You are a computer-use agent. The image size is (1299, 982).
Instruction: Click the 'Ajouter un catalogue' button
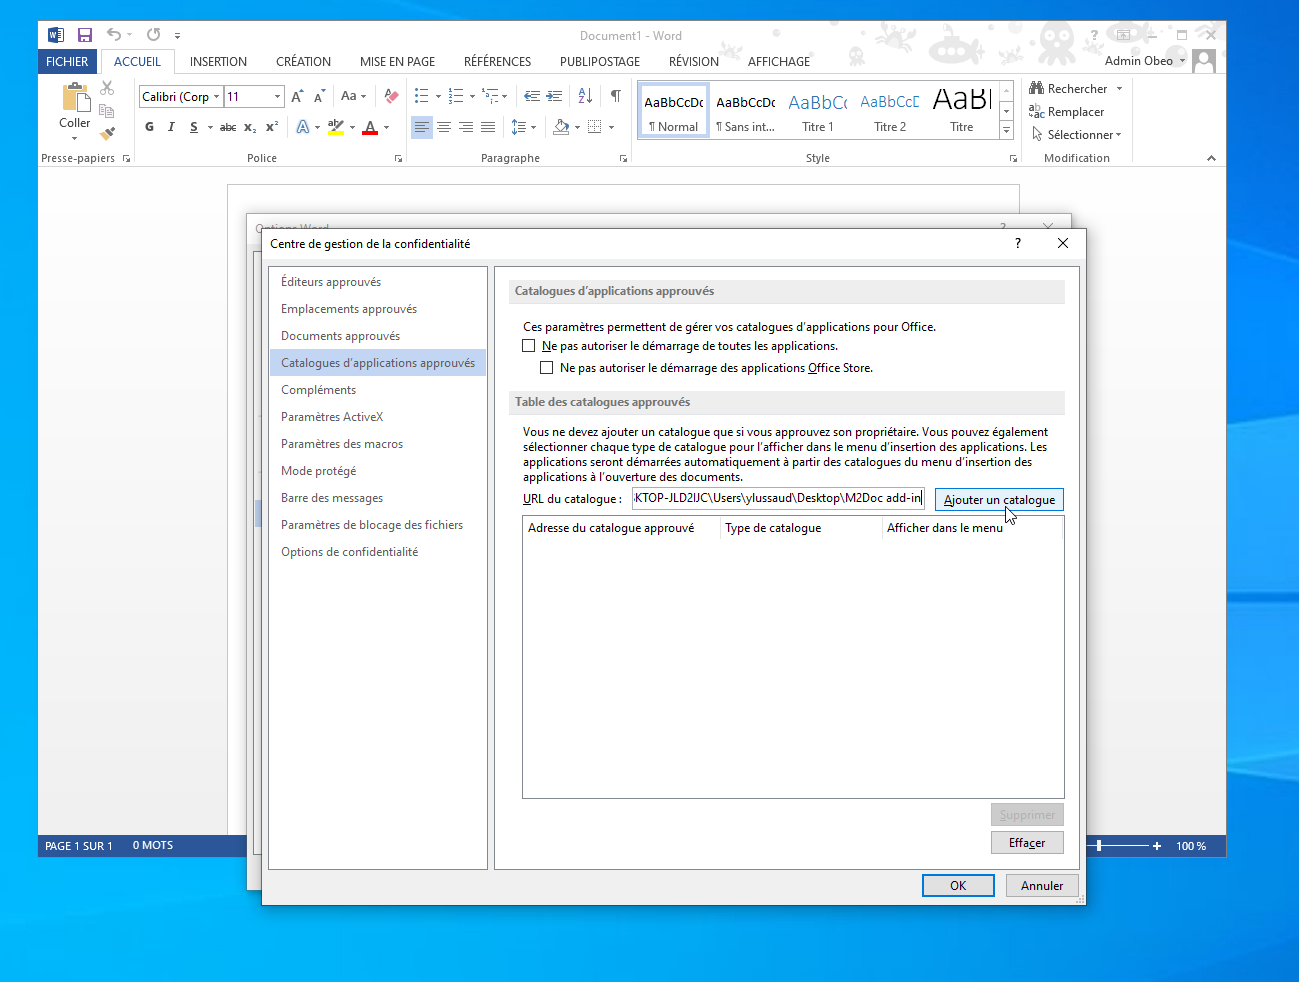tap(999, 500)
